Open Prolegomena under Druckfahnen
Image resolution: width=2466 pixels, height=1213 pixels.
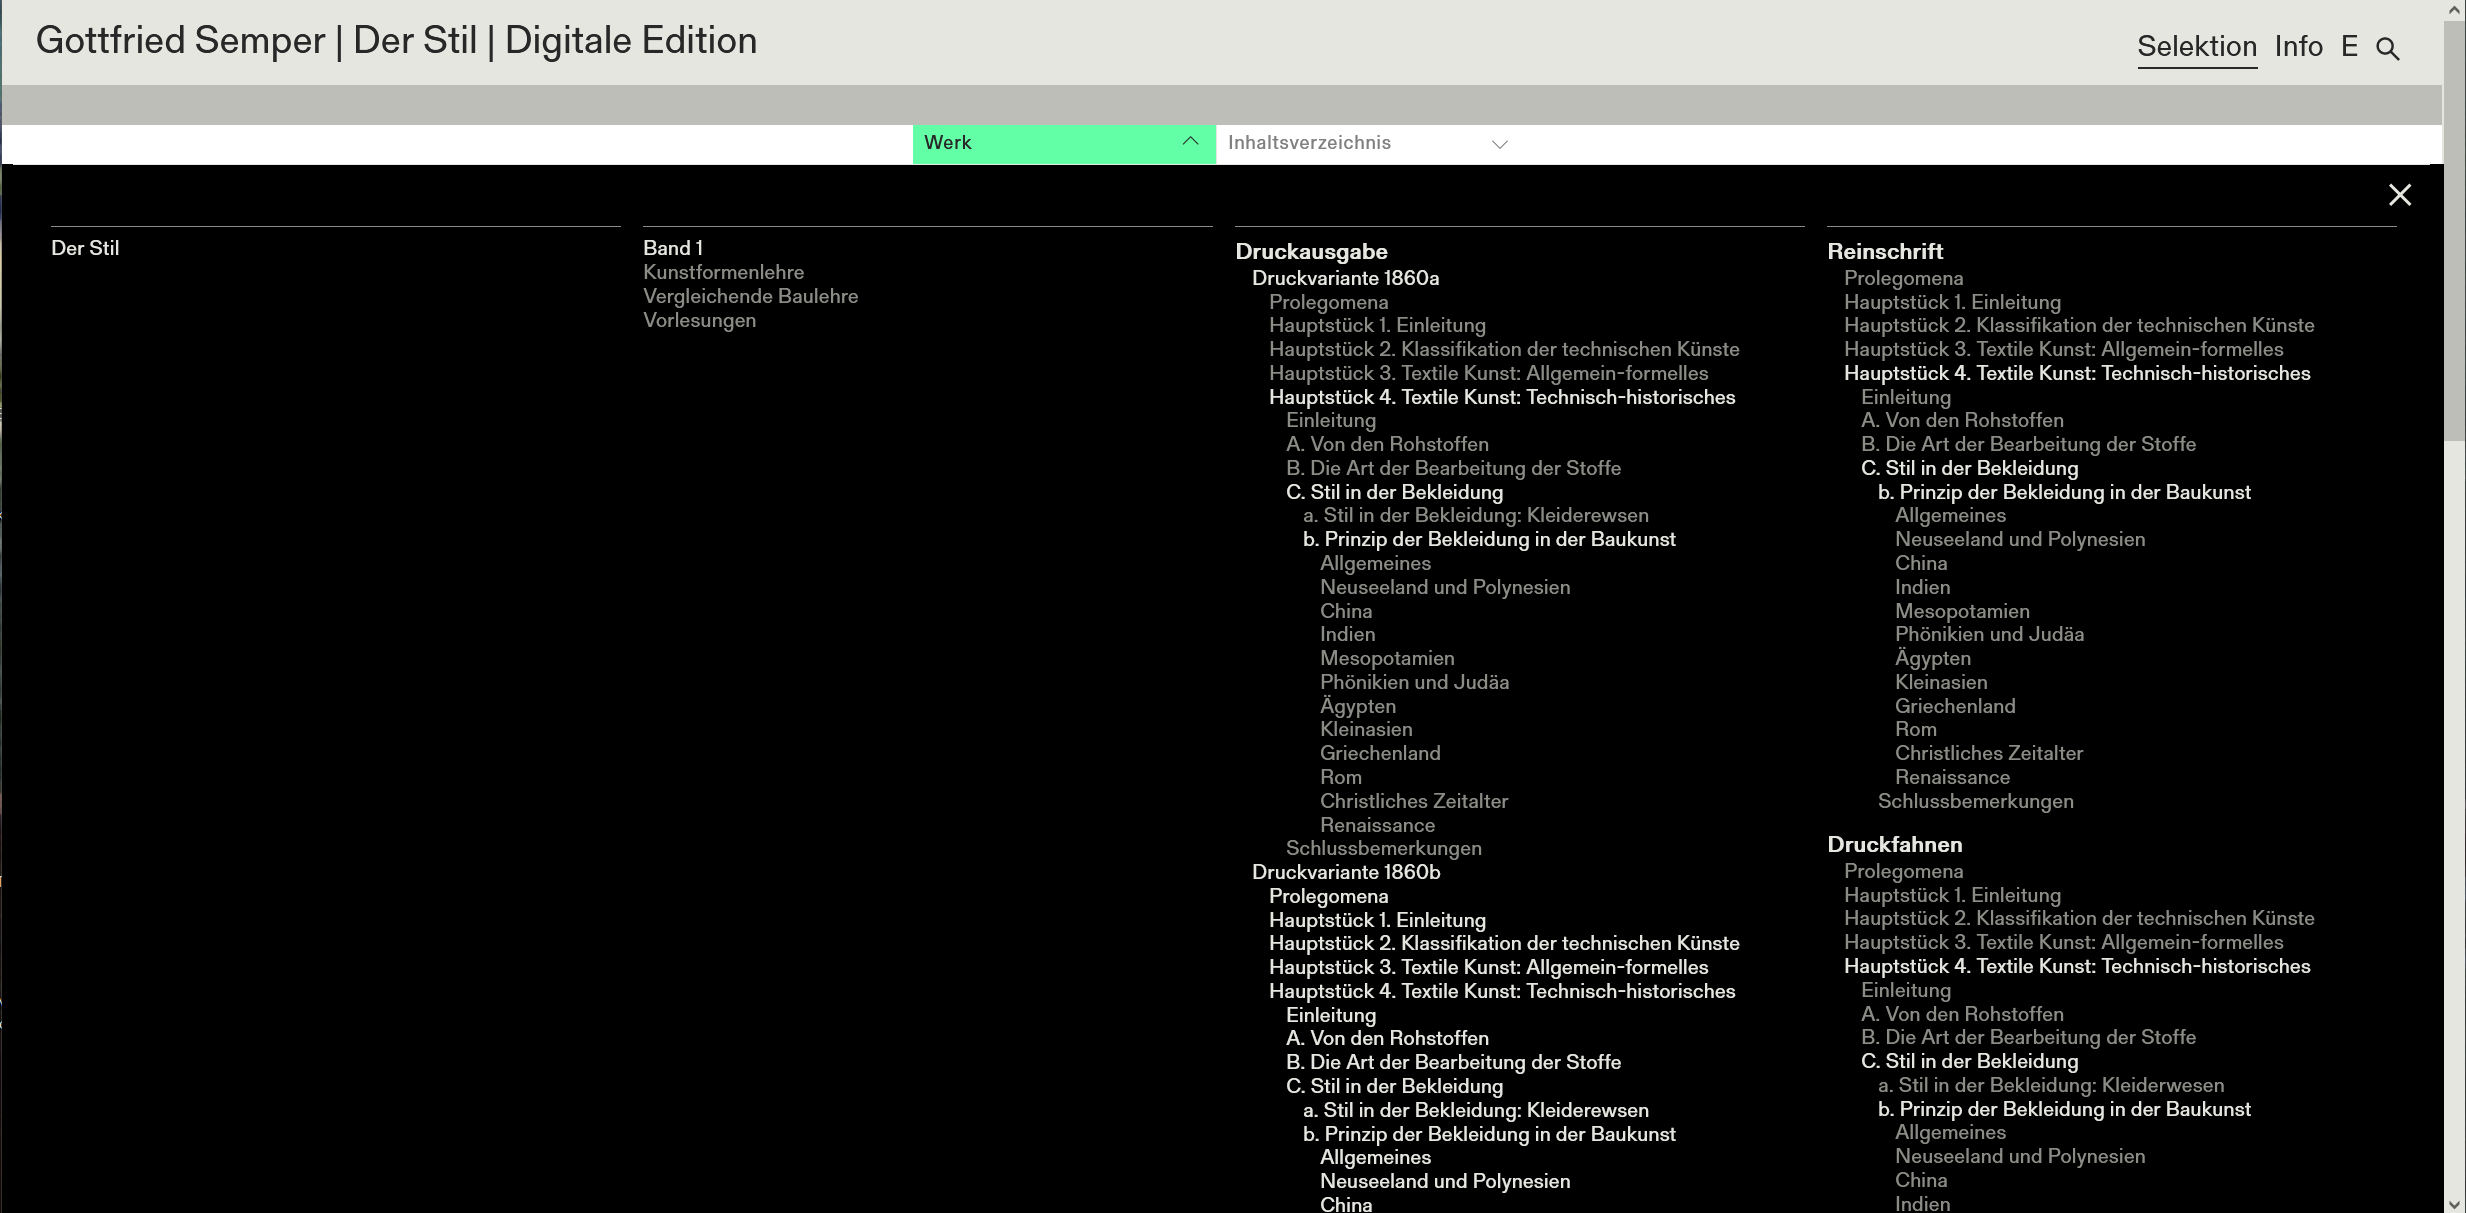[x=1903, y=871]
